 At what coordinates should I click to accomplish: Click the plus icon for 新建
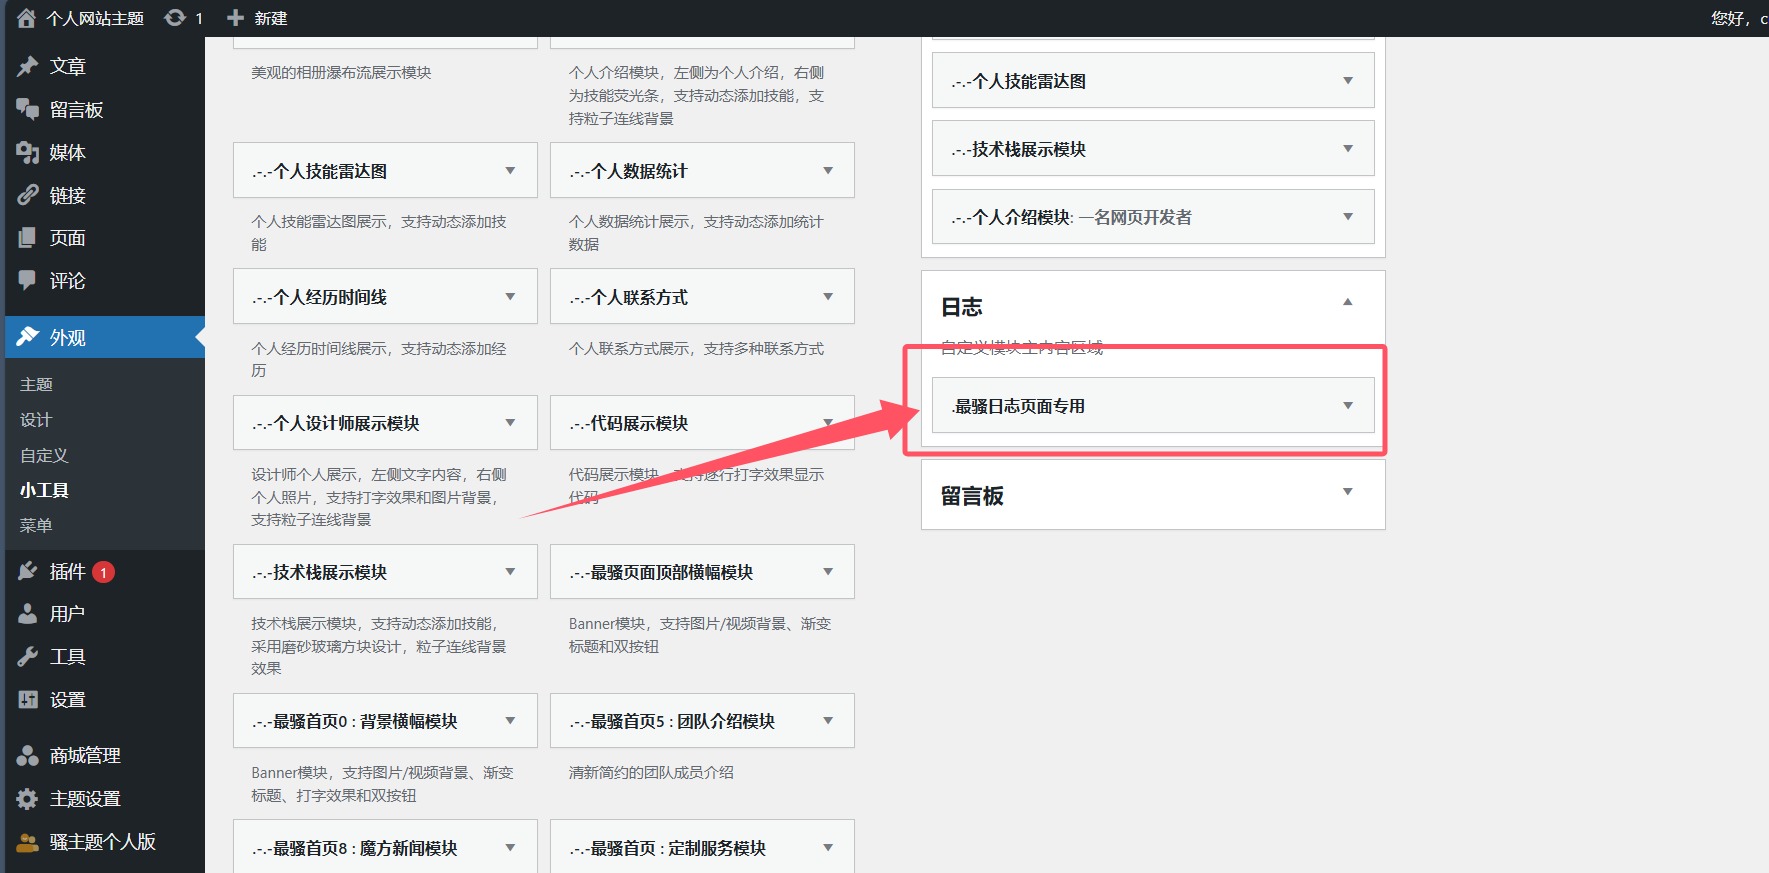pos(236,18)
